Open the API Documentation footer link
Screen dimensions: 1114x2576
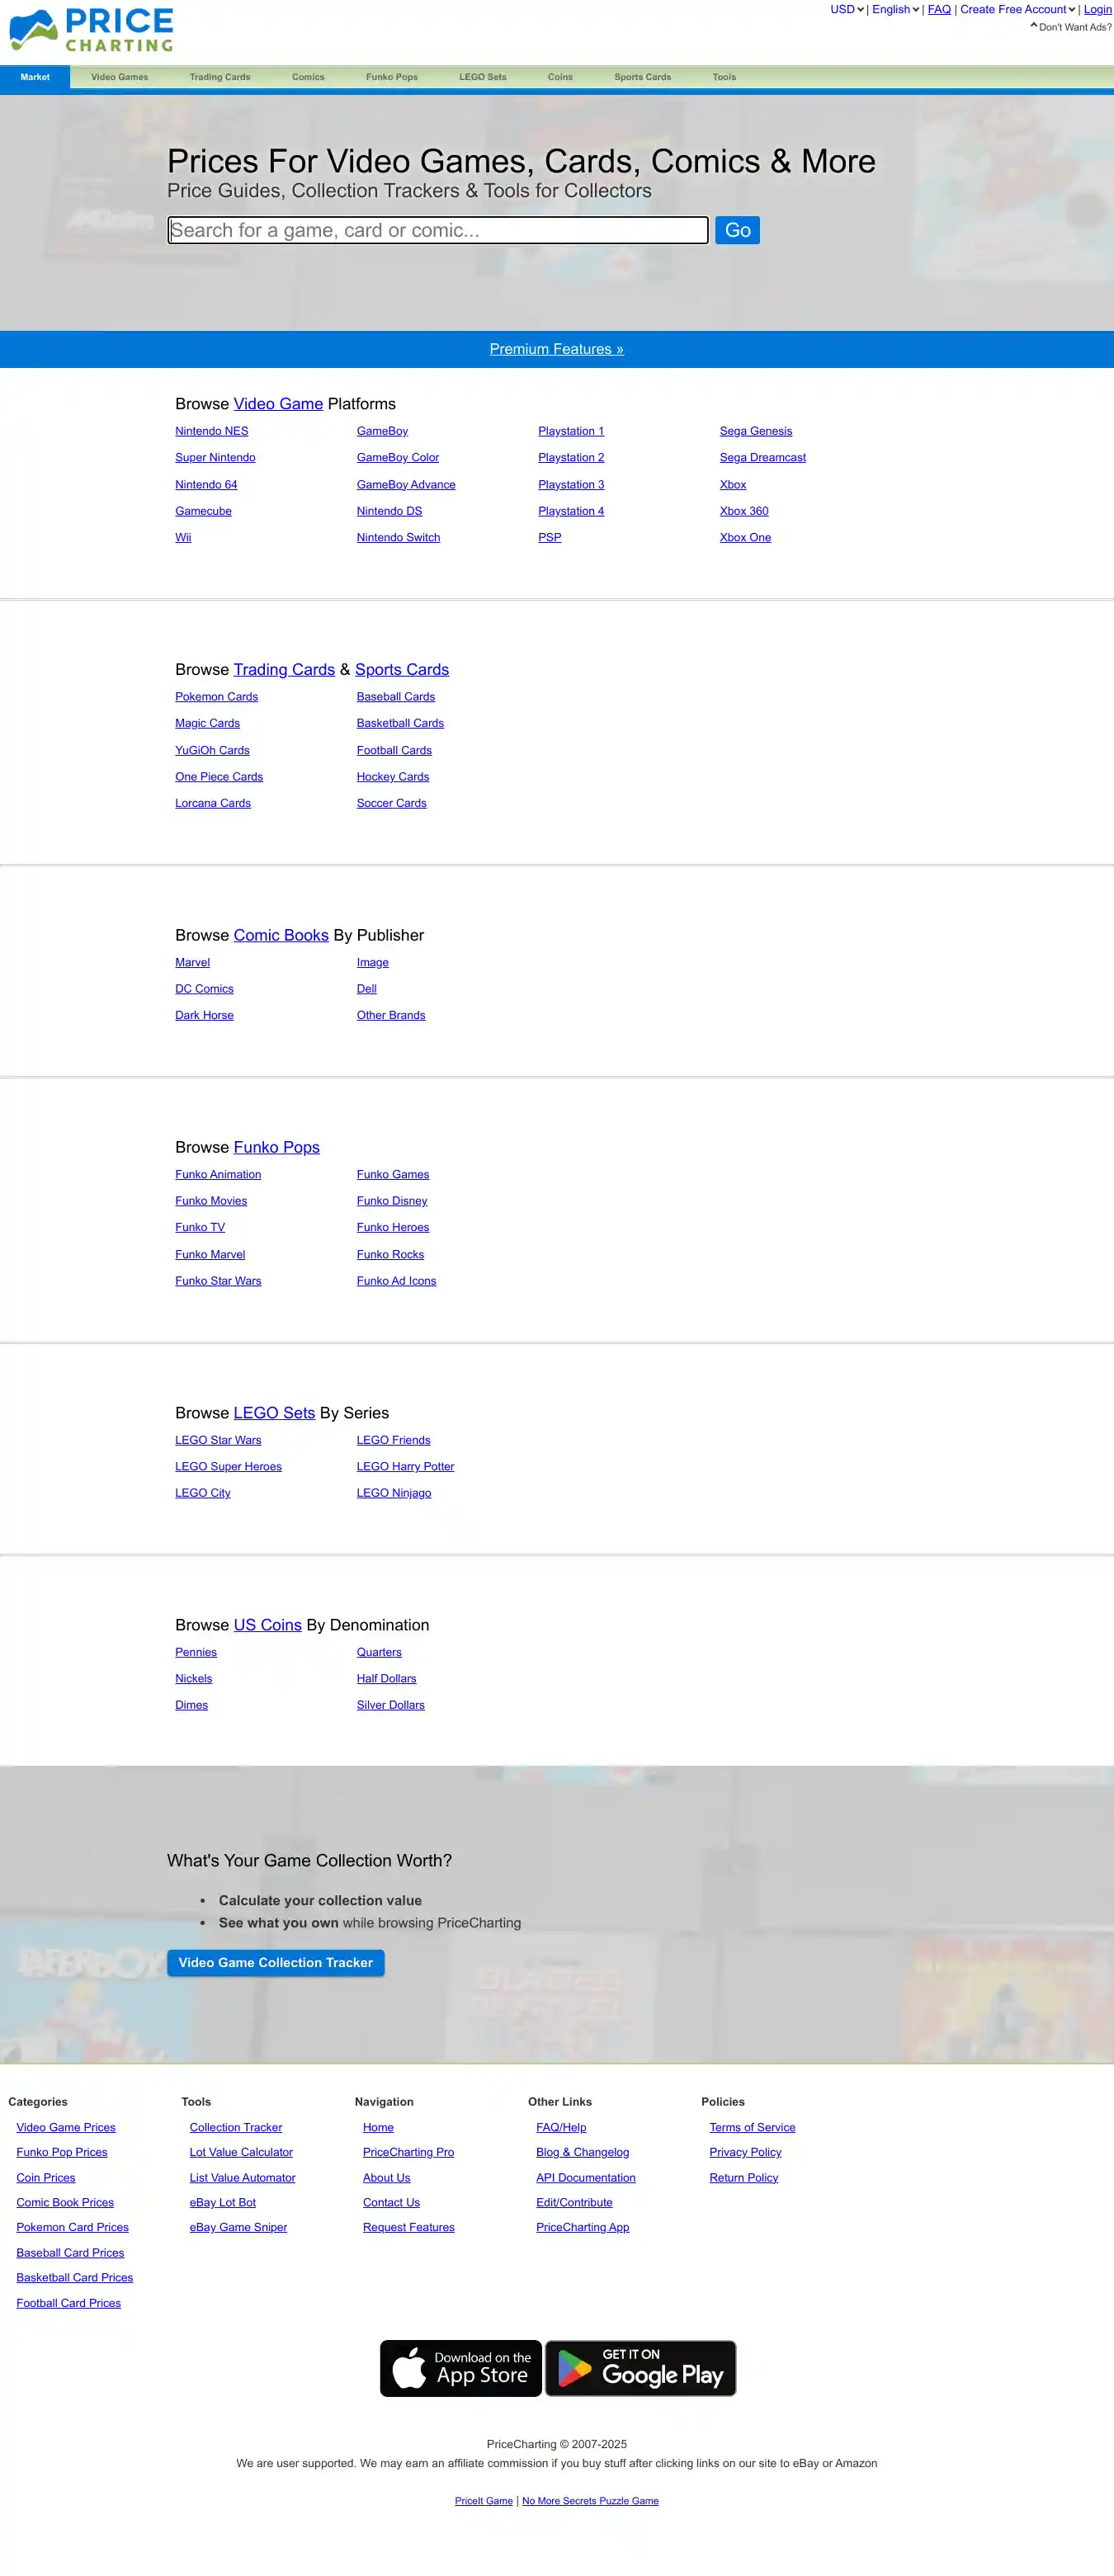(585, 2177)
